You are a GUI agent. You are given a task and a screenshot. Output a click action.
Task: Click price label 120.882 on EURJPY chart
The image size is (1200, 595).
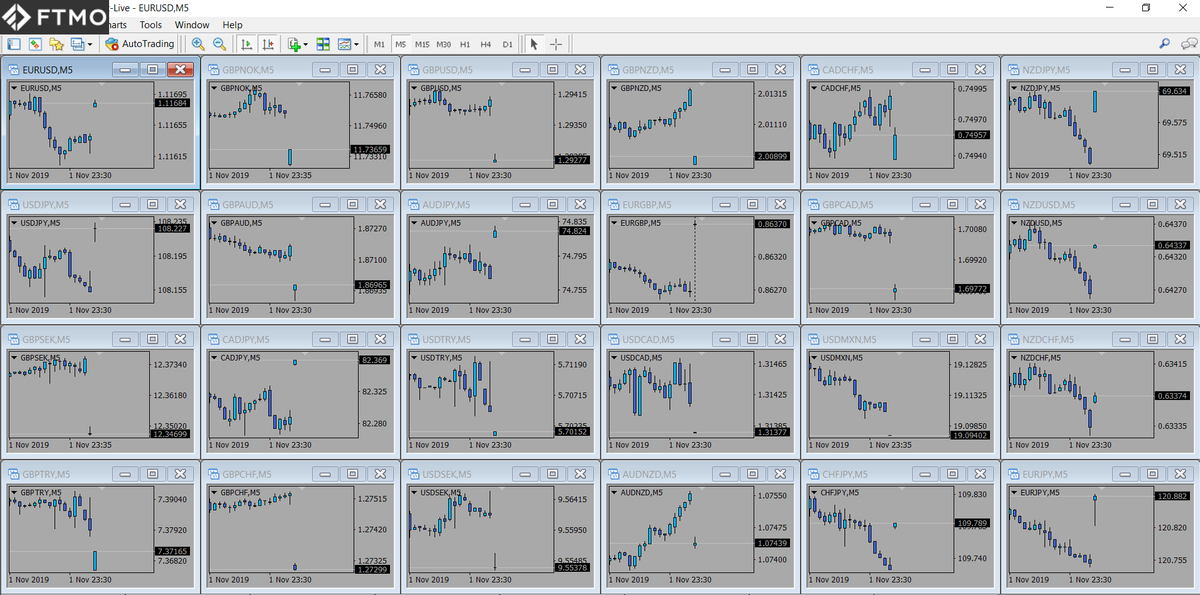pyautogui.click(x=1173, y=496)
